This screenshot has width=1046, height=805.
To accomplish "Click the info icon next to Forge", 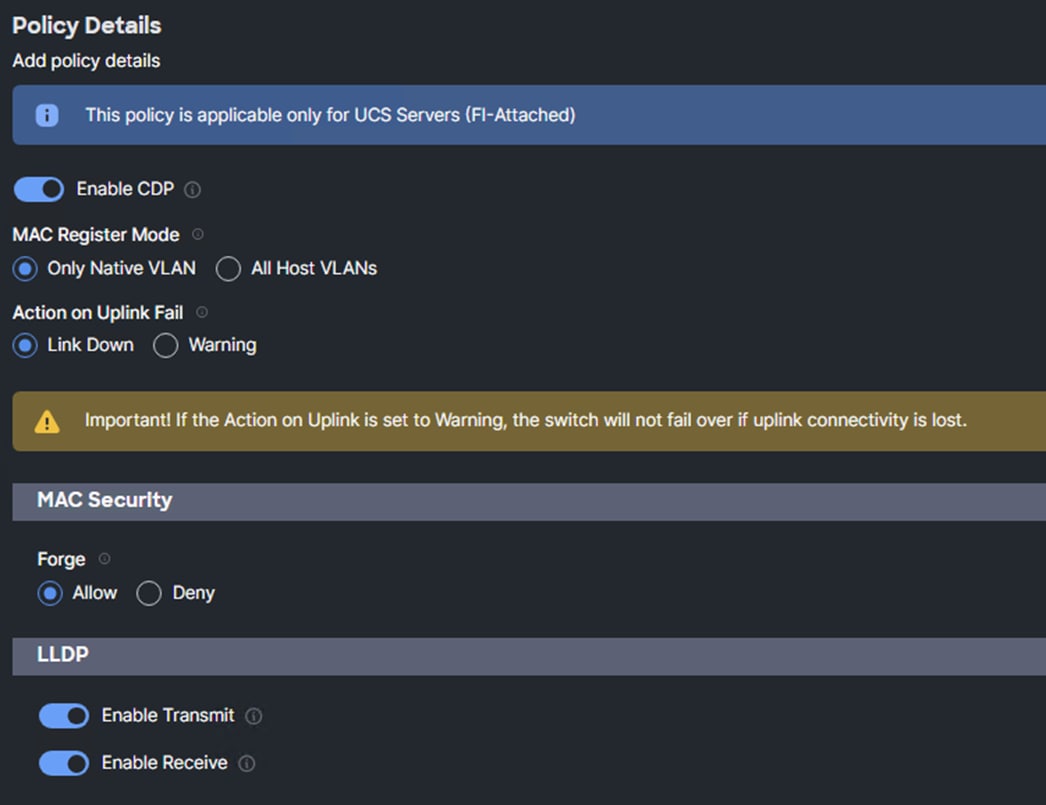I will point(104,559).
